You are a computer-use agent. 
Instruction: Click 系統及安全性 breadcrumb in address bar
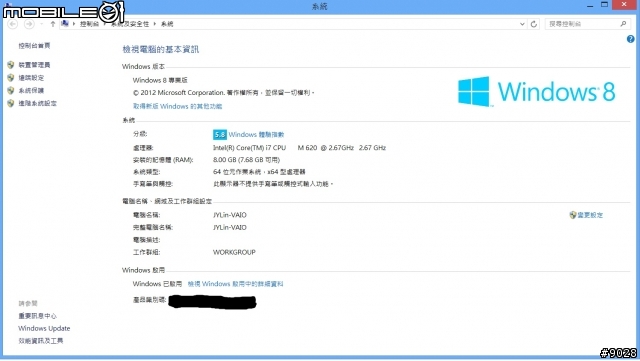point(130,24)
